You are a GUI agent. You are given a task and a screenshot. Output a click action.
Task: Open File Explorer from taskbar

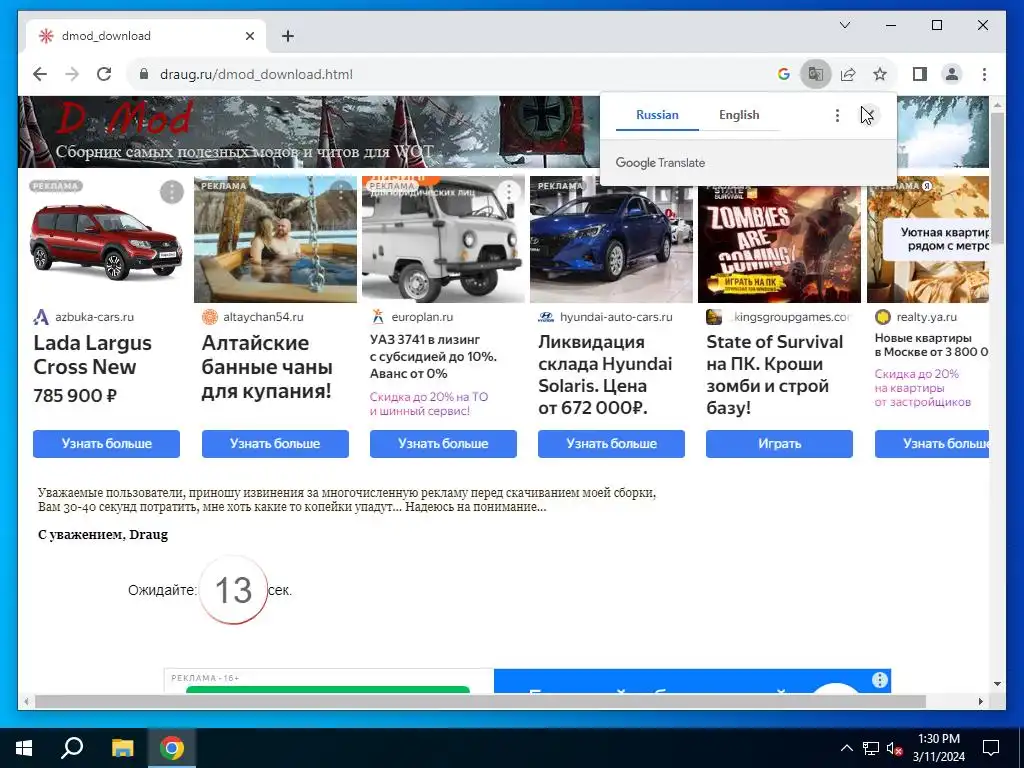(x=122, y=748)
